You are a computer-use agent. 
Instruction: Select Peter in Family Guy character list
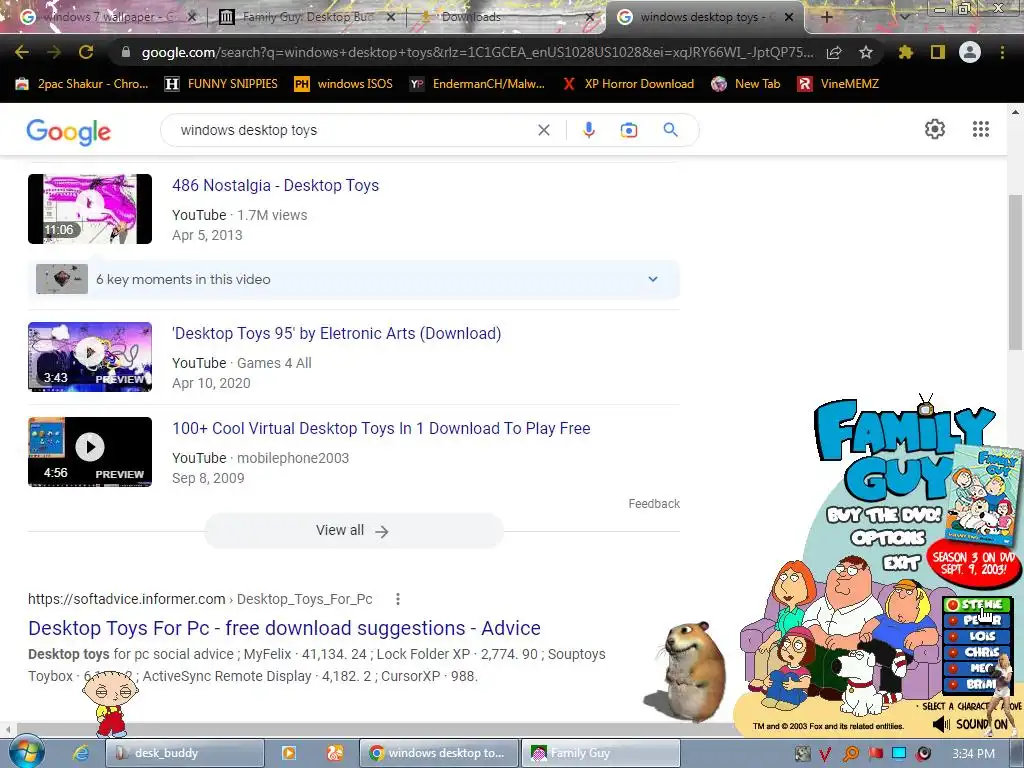tap(977, 620)
